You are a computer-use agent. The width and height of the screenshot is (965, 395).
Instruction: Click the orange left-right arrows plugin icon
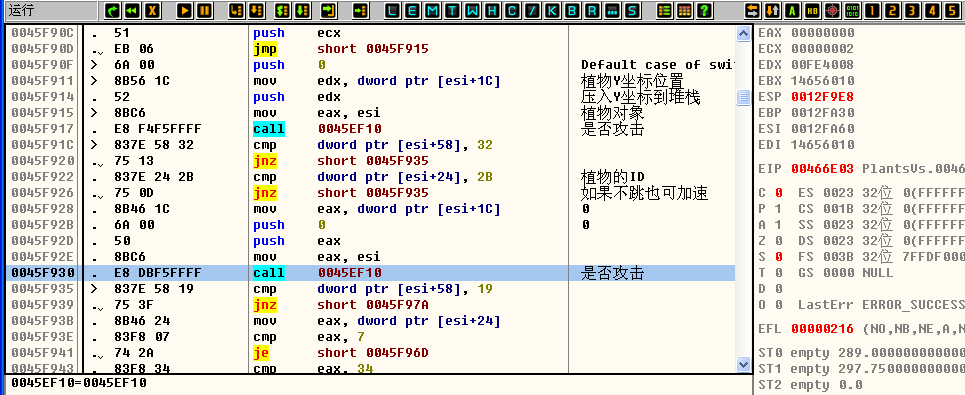[753, 10]
